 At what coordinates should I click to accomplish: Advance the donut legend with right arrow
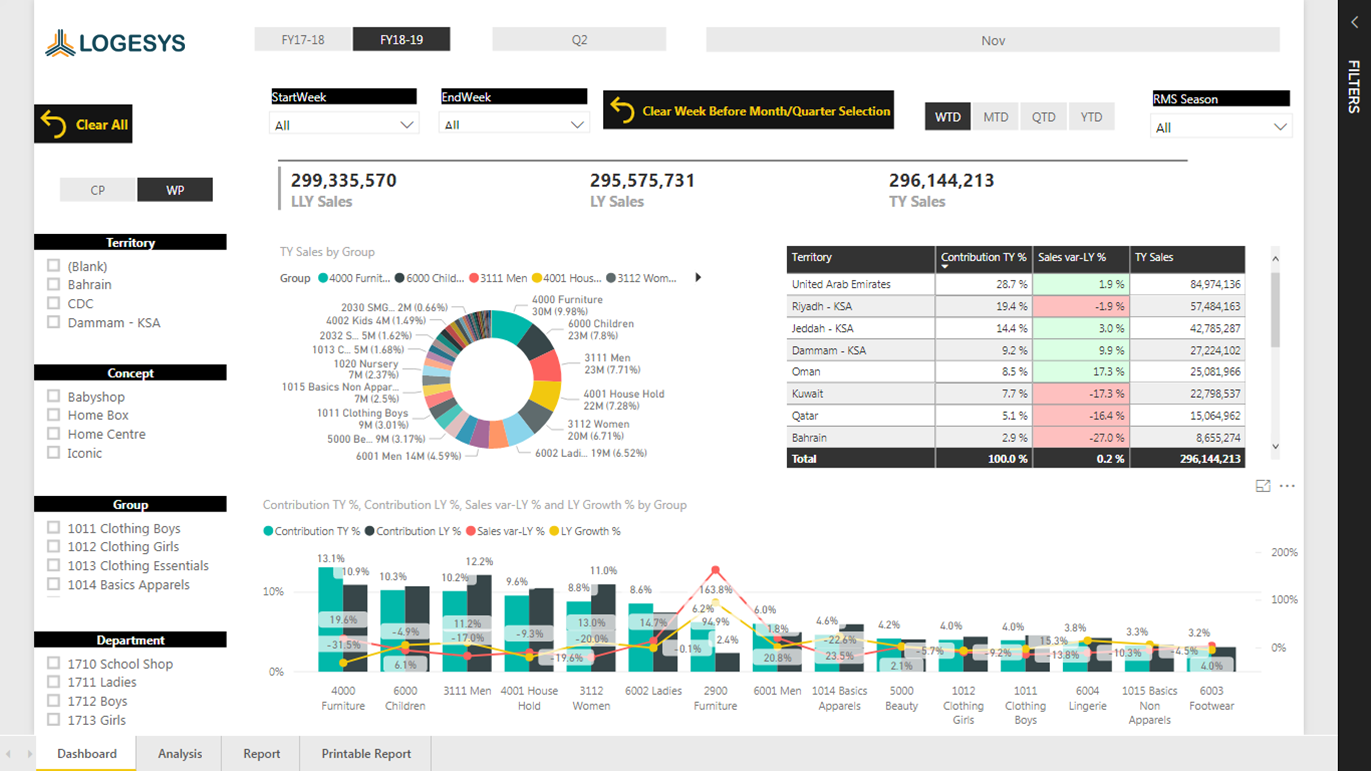(698, 278)
